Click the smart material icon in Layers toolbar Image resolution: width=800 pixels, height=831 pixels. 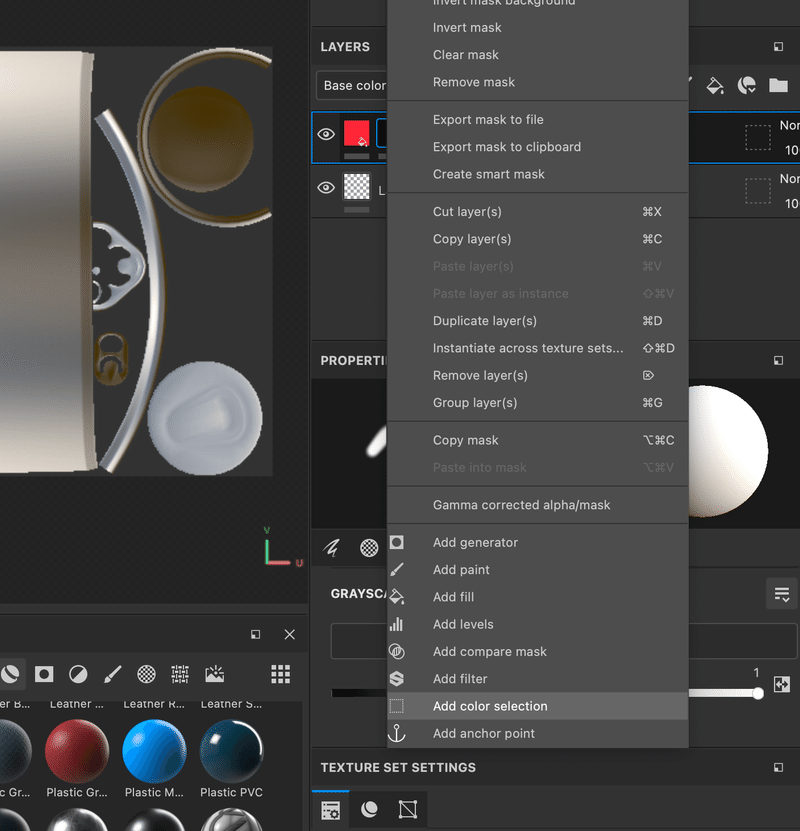747,86
